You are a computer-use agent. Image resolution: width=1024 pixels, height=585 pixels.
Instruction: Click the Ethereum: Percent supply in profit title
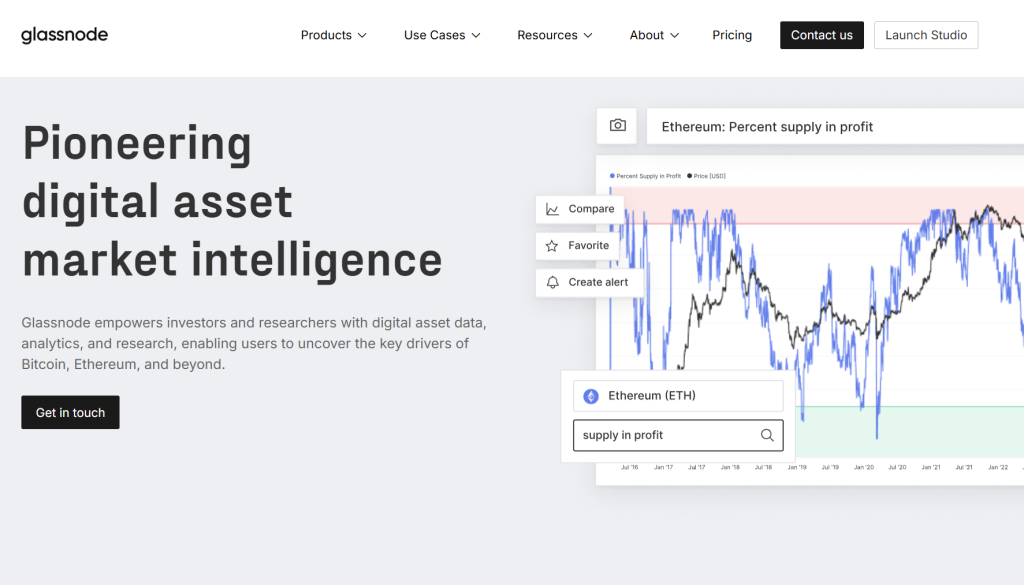pyautogui.click(x=767, y=127)
